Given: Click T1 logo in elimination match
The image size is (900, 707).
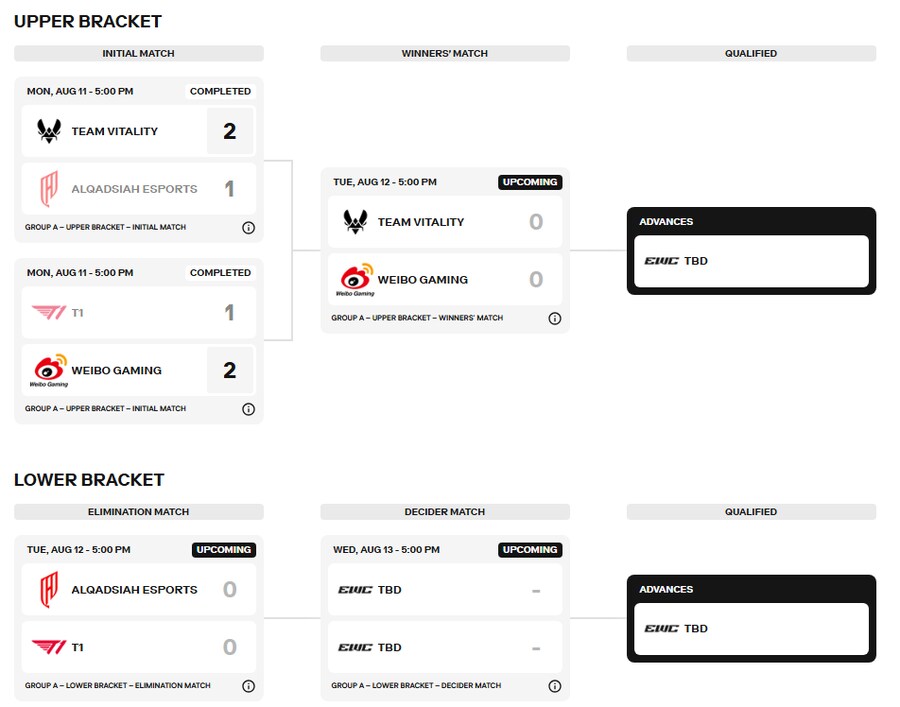Looking at the screenshot, I should point(49,647).
